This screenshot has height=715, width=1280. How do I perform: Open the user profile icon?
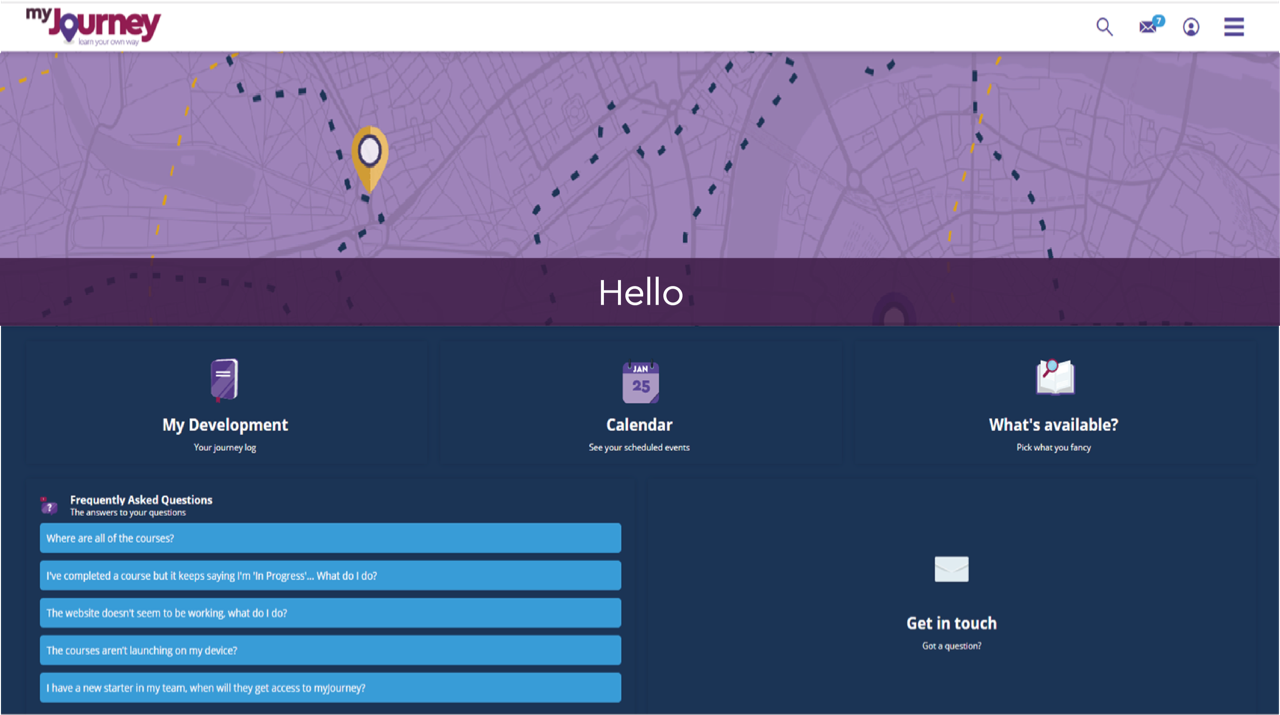click(x=1191, y=27)
